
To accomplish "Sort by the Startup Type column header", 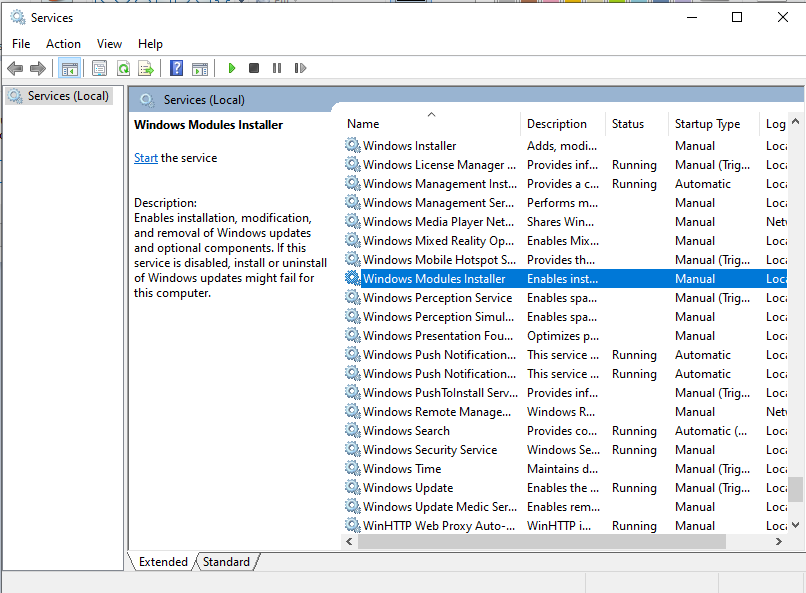I will (713, 124).
